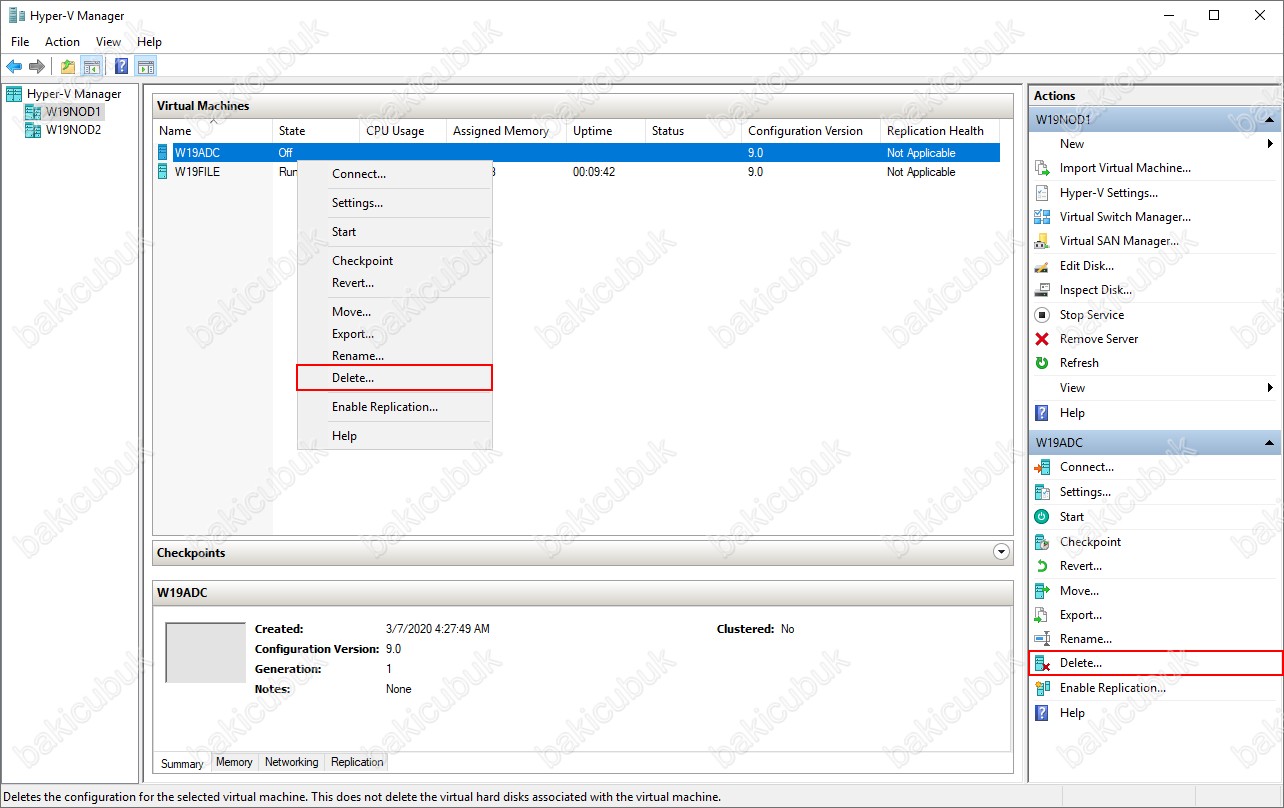Screen dimensions: 1284x808
Task: Click the Virtual Switch Manager icon
Action: tap(1041, 217)
